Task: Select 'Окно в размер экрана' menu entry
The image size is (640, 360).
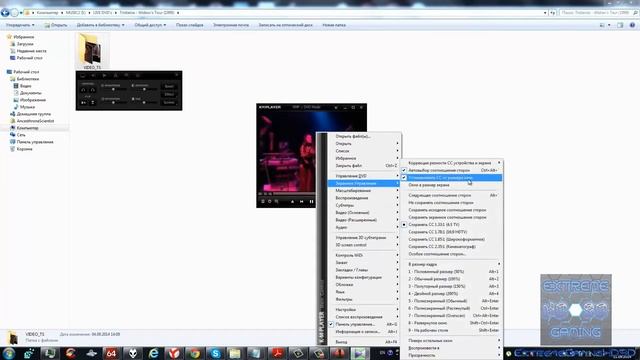Action: (x=452, y=185)
